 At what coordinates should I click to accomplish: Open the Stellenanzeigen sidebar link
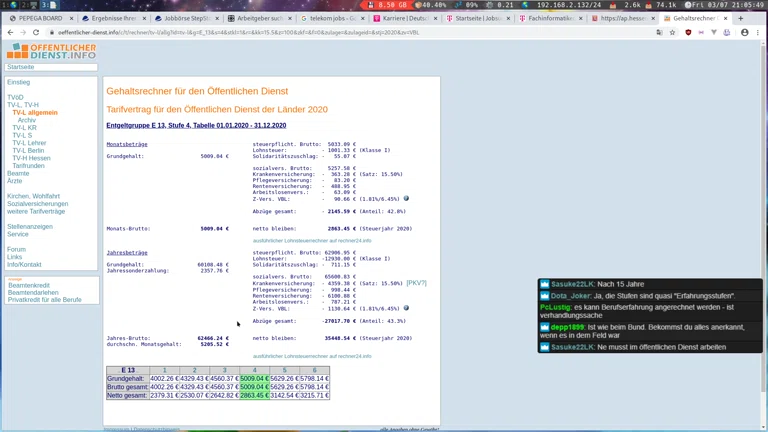click(30, 227)
